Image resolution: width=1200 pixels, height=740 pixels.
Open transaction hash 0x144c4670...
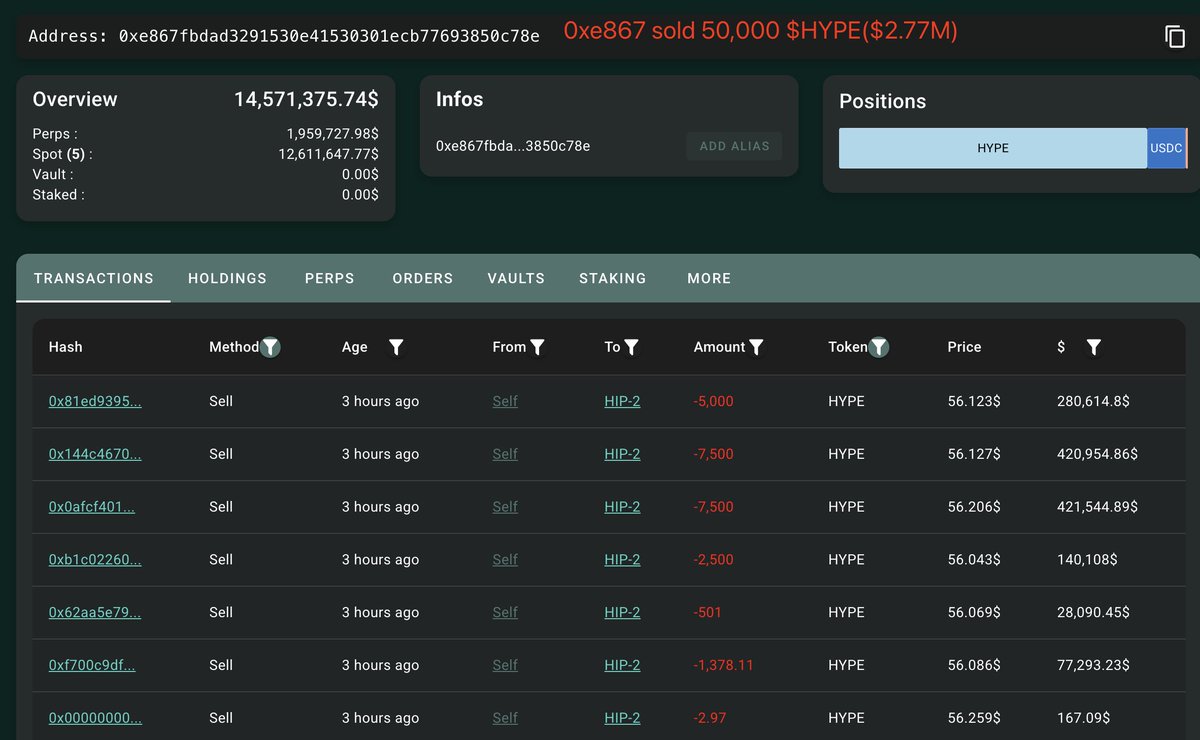(x=95, y=454)
